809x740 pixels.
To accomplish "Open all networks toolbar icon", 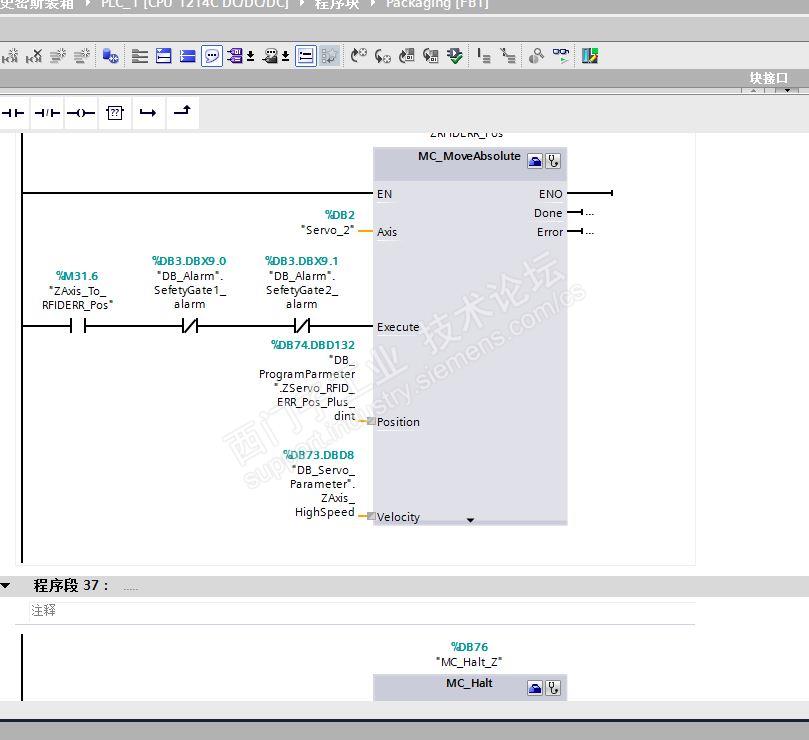I will [139, 55].
